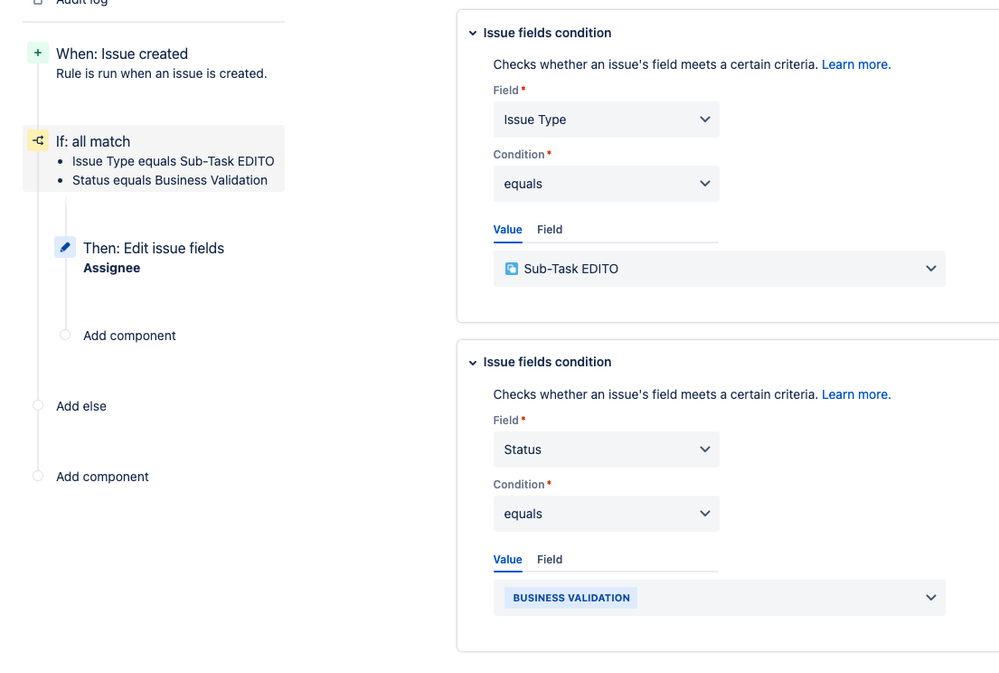Collapse the second Issue fields condition section
Viewport: 999px width, 673px height.
pyautogui.click(x=473, y=362)
